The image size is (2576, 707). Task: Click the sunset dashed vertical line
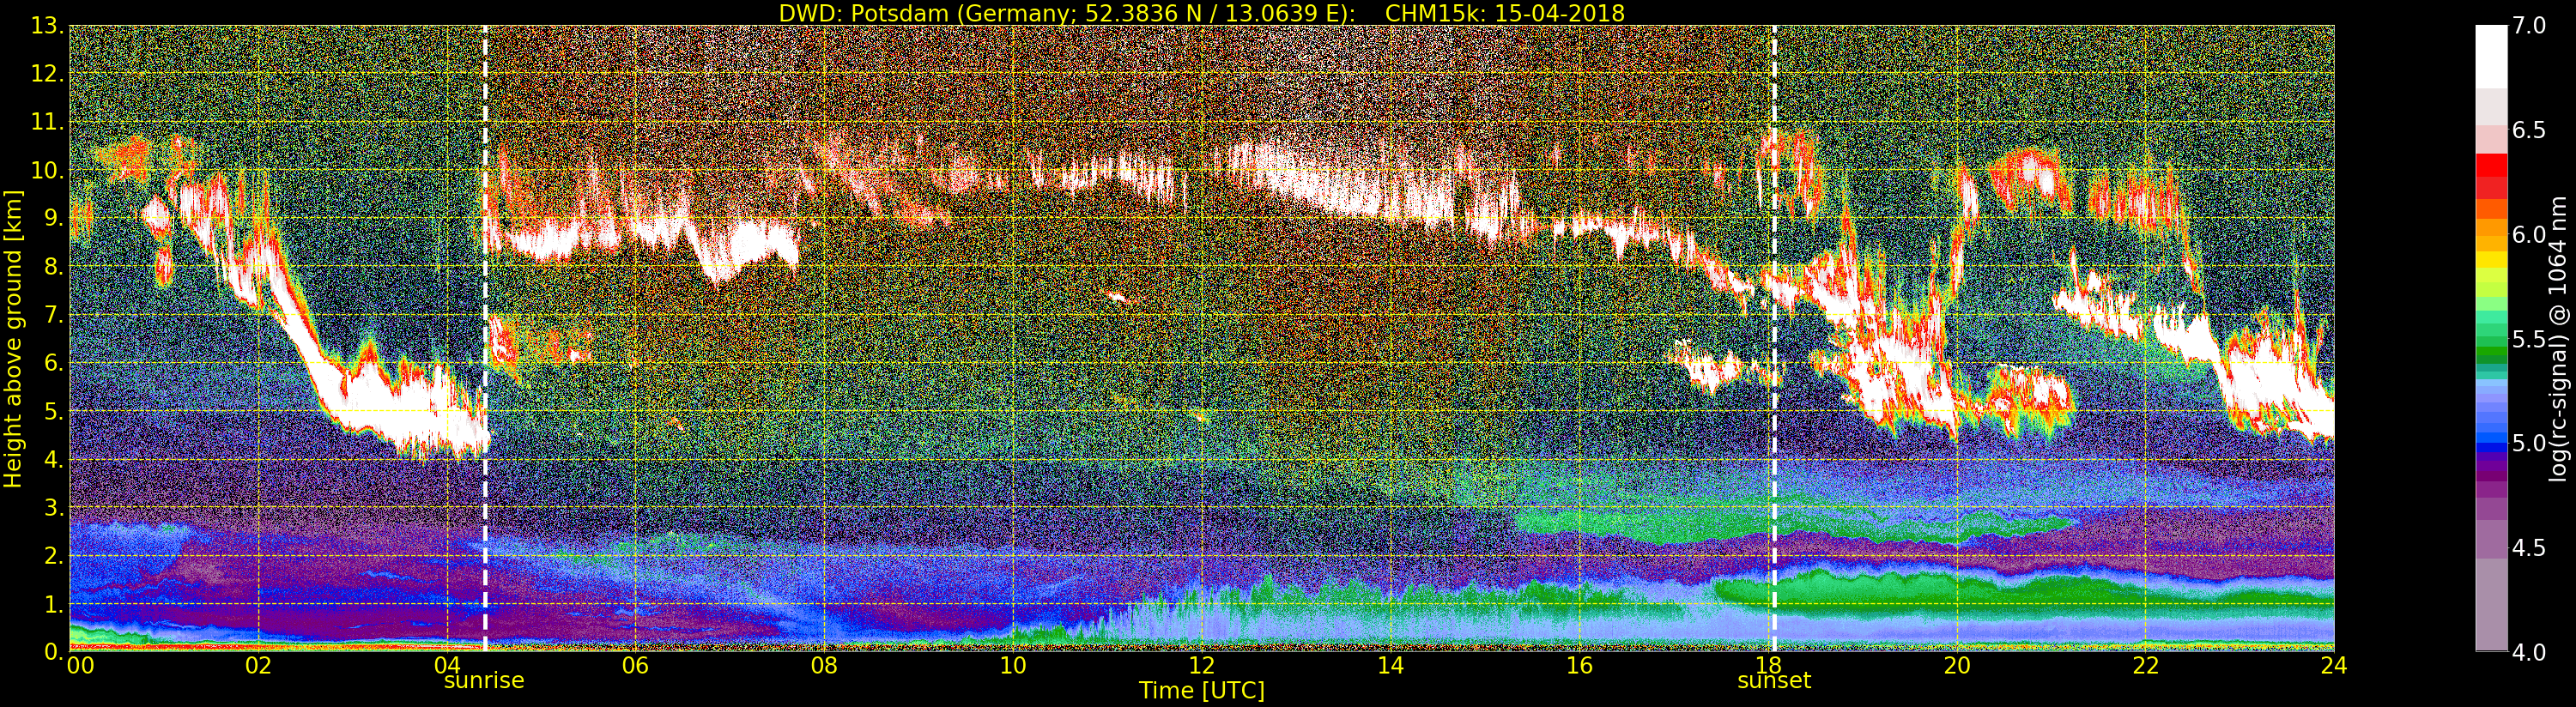1774,339
